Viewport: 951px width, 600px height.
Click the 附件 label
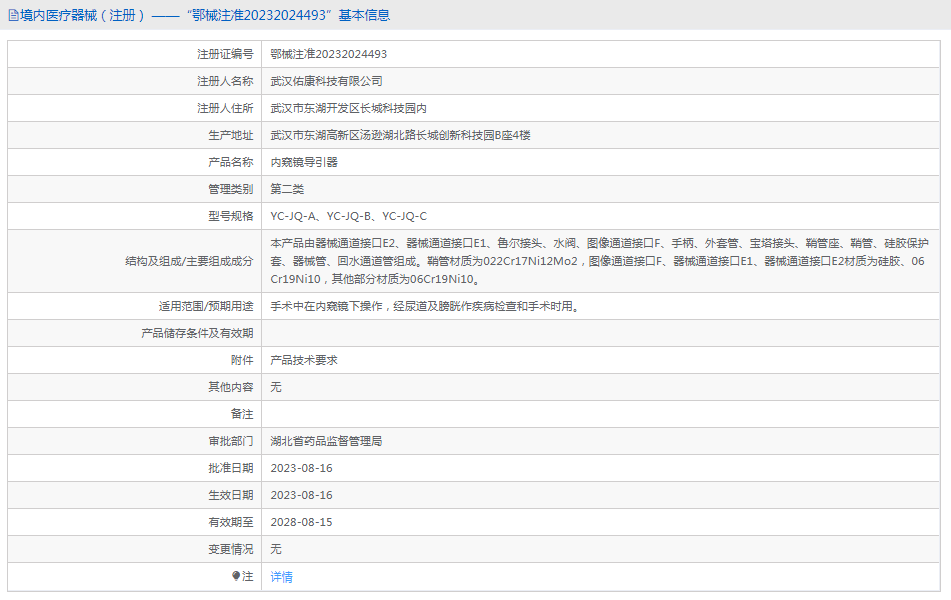click(242, 360)
